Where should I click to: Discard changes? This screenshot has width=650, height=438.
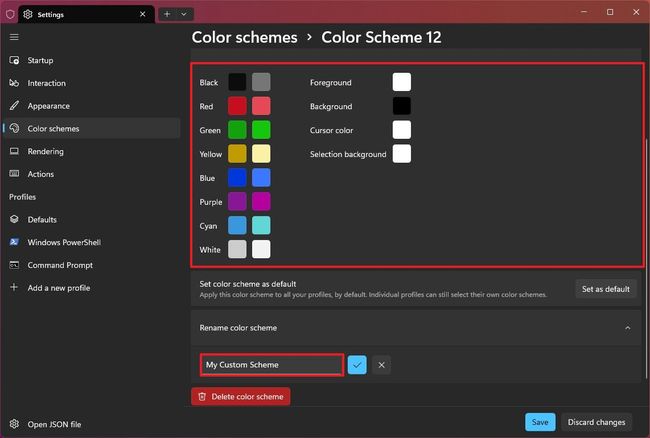597,422
